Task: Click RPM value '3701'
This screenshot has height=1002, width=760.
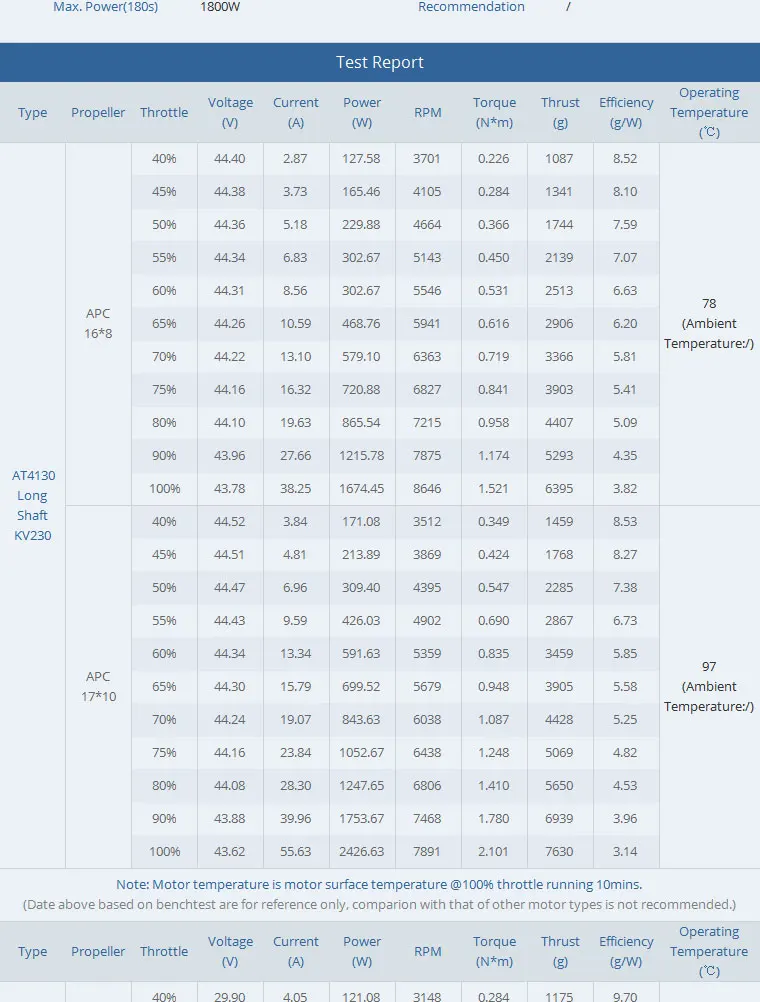Action: click(427, 158)
